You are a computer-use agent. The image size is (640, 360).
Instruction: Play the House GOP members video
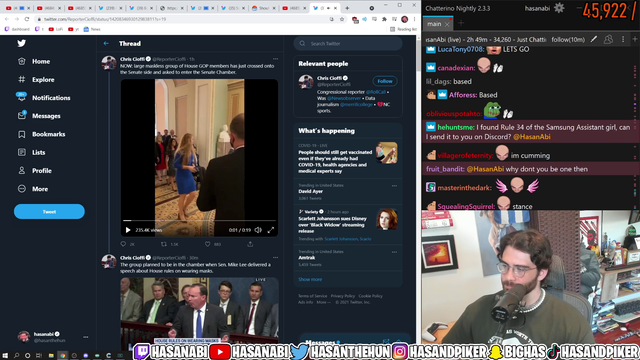click(128, 230)
